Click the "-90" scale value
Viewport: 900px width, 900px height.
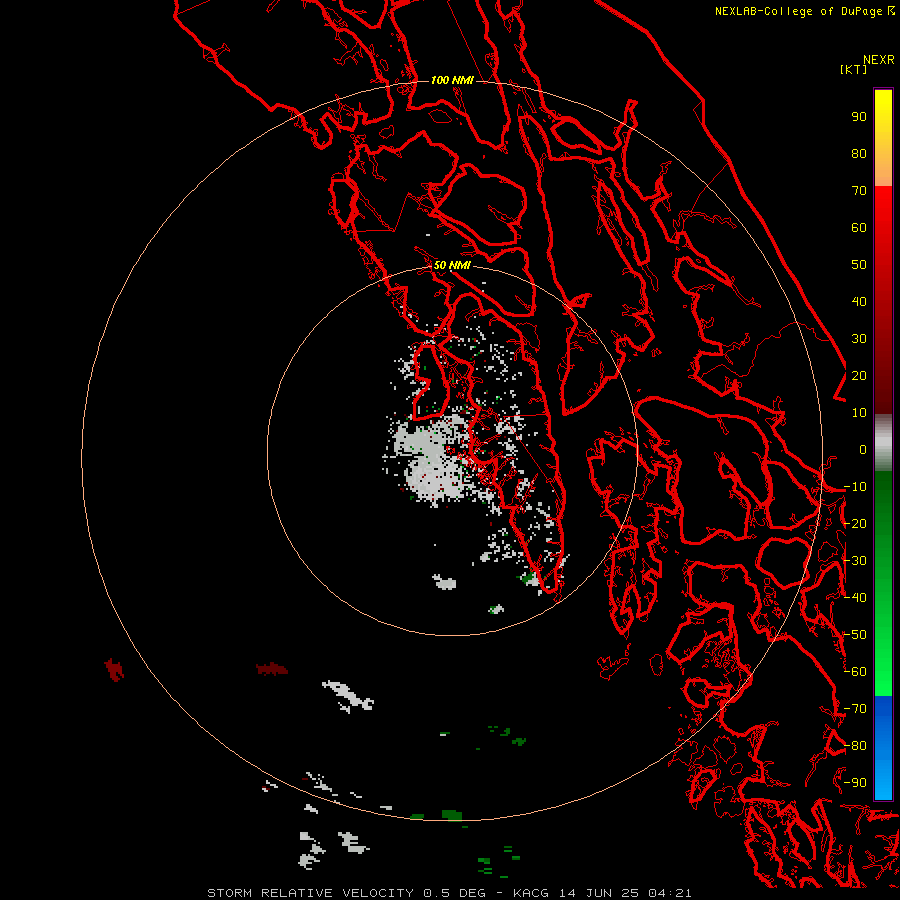(x=855, y=783)
